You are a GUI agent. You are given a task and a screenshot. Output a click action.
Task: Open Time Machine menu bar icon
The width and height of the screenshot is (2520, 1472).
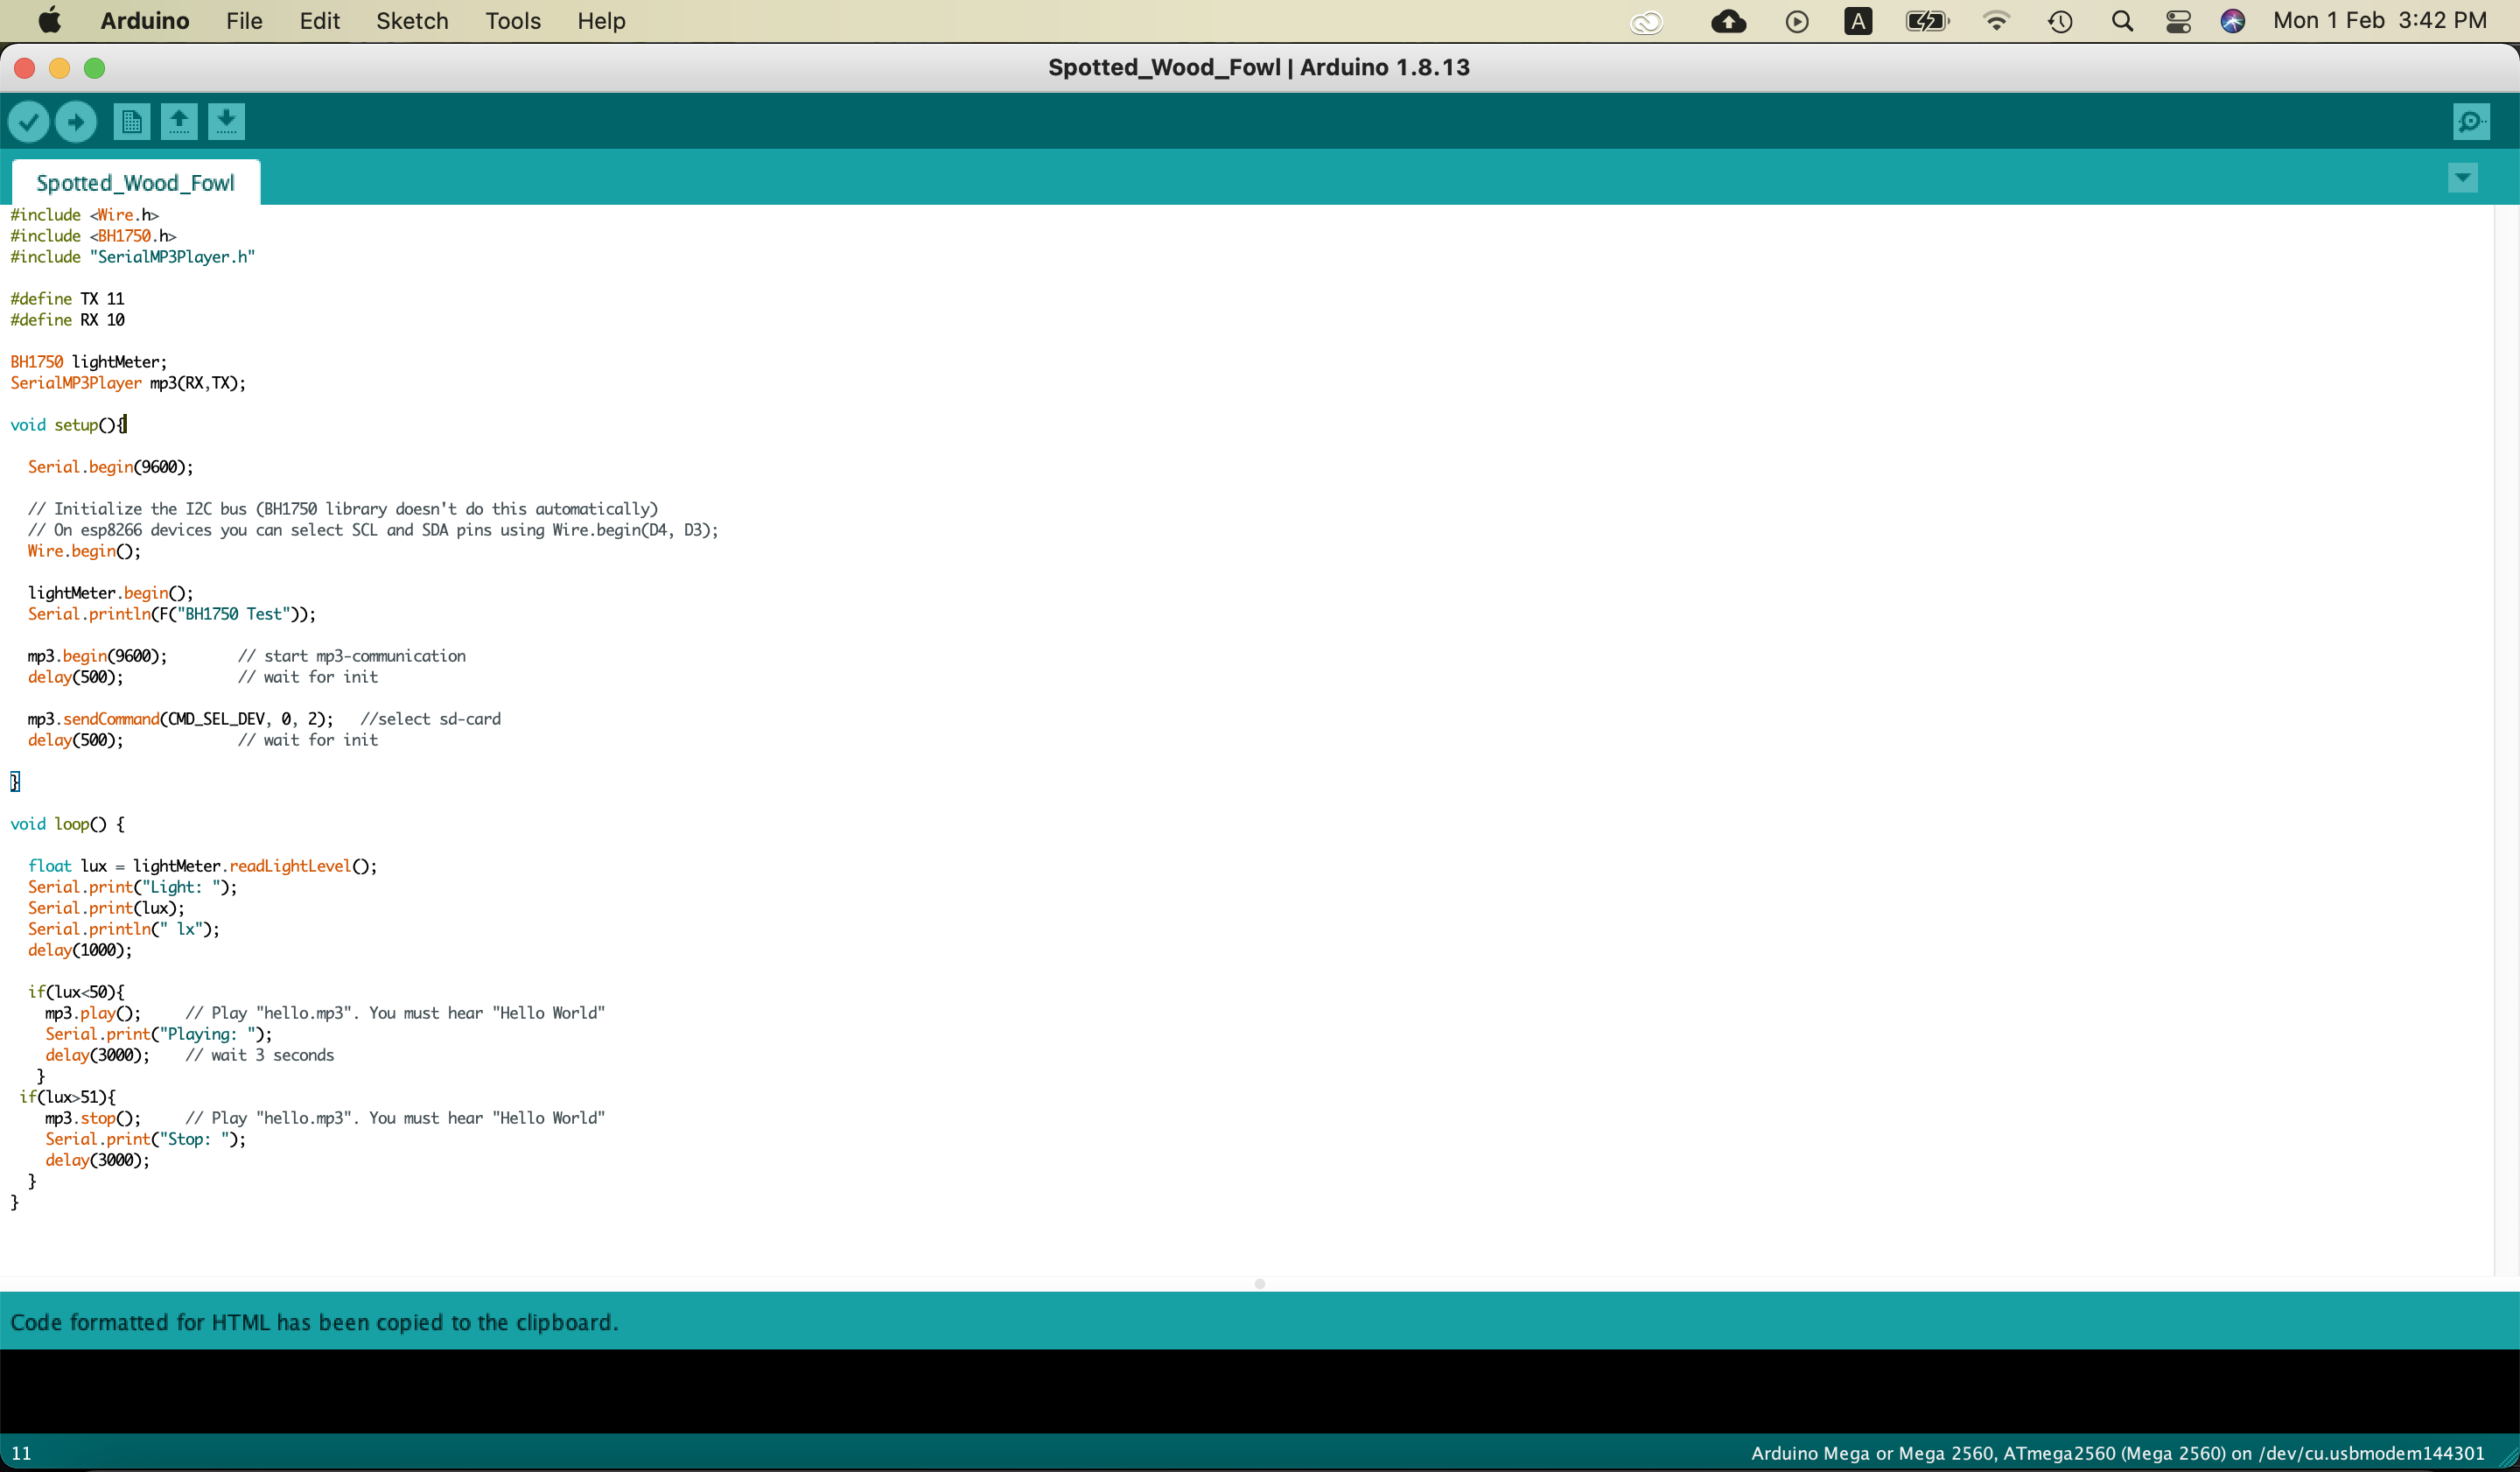click(2060, 21)
